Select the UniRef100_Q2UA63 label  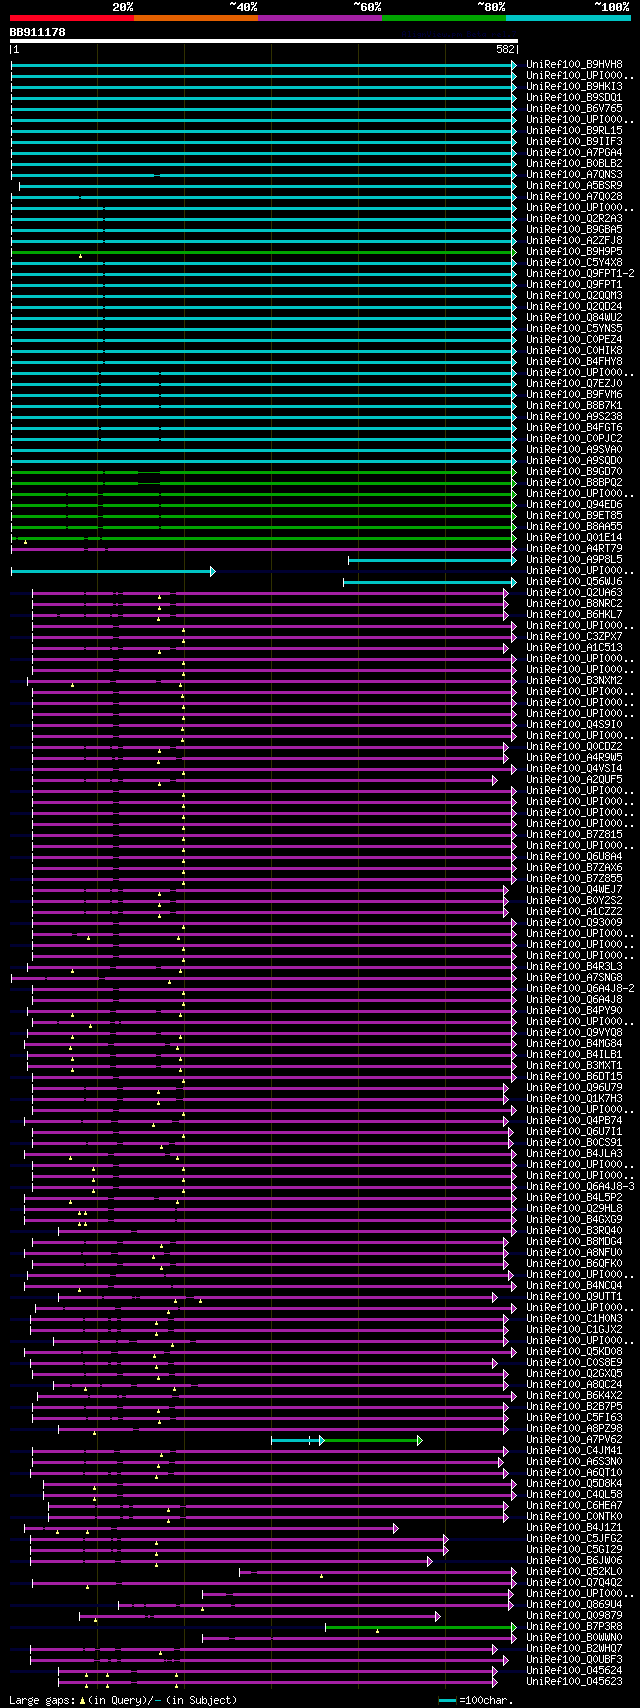click(574, 592)
